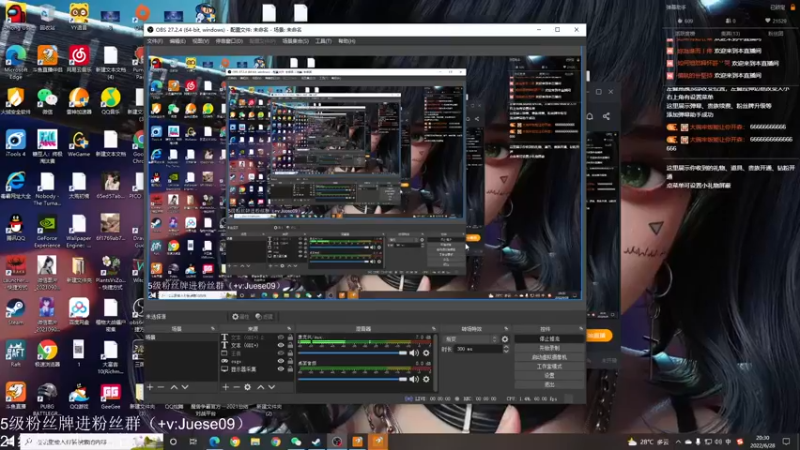This screenshot has height=450, width=800.
Task: Click Stop Streaming (停止推流) button
Action: pos(549,339)
